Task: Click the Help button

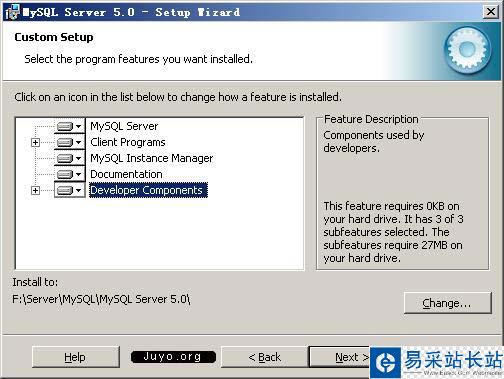Action: (x=76, y=357)
